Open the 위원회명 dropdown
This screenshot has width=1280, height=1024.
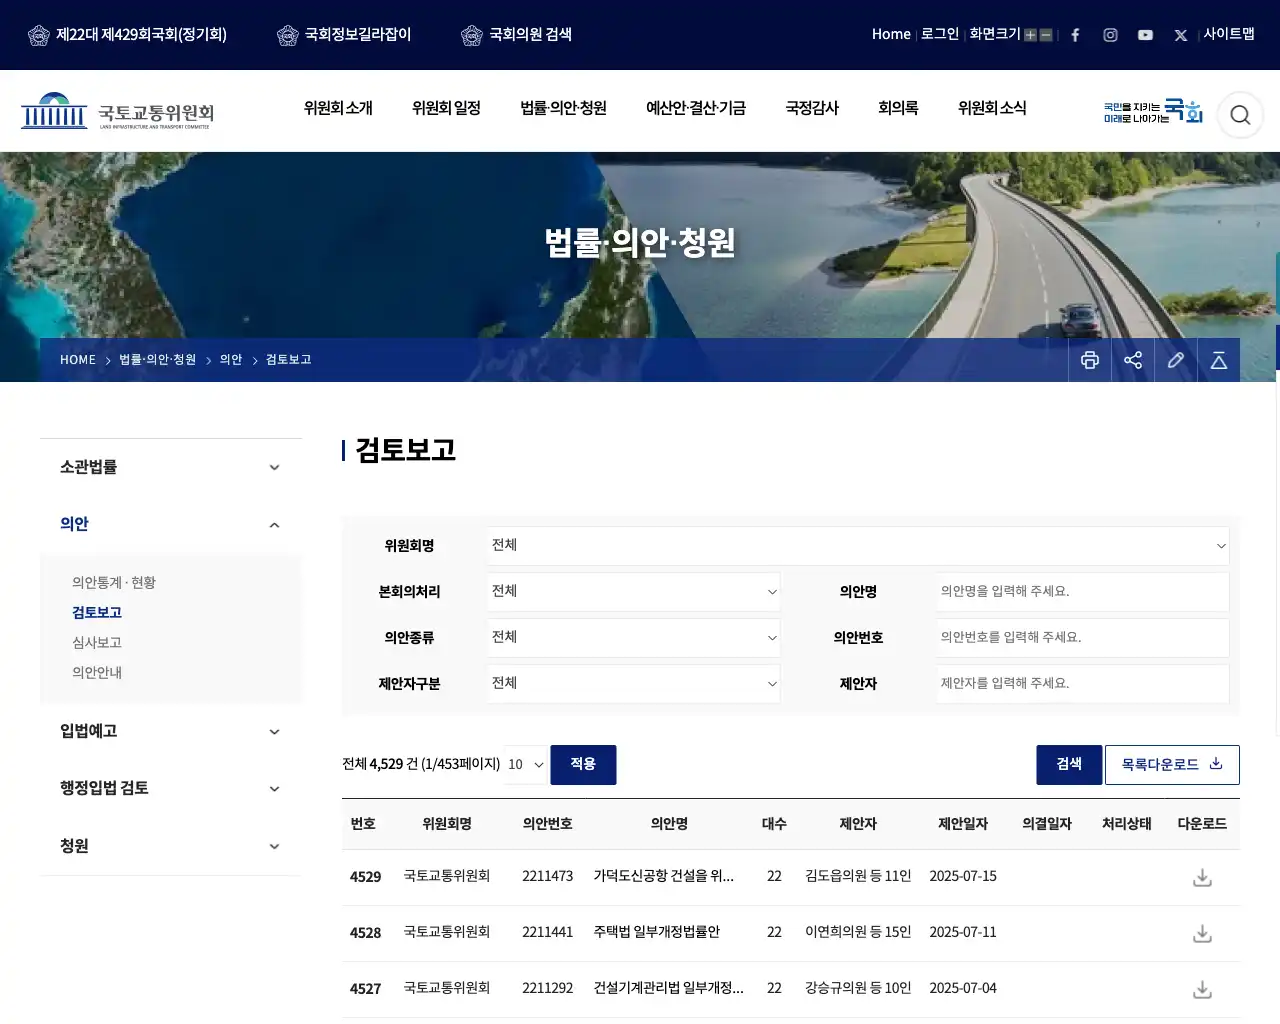[858, 545]
